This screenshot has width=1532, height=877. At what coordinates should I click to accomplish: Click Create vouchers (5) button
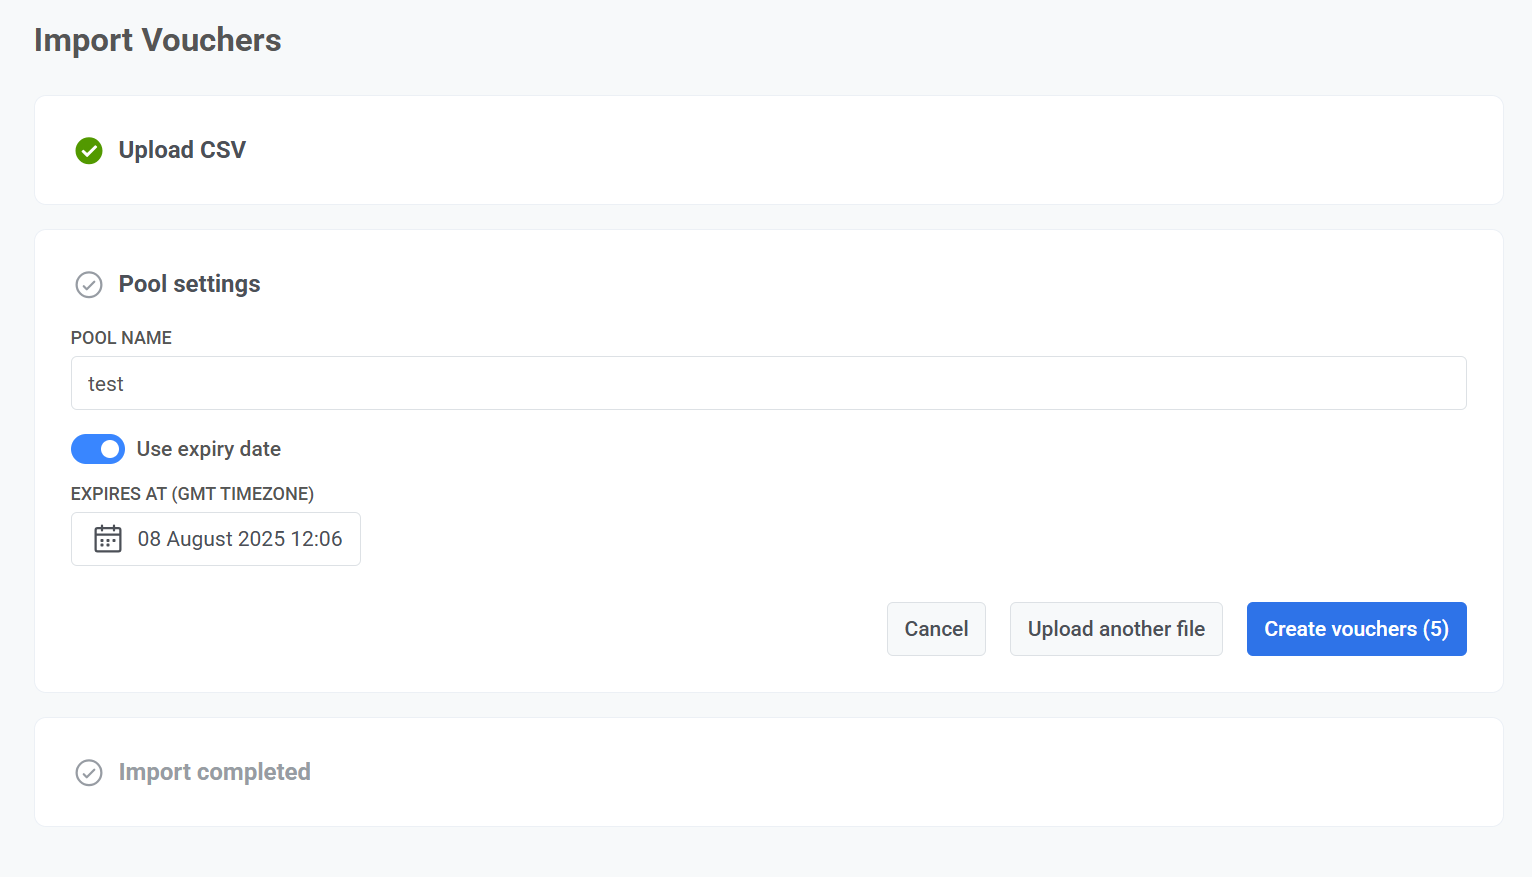tap(1356, 629)
